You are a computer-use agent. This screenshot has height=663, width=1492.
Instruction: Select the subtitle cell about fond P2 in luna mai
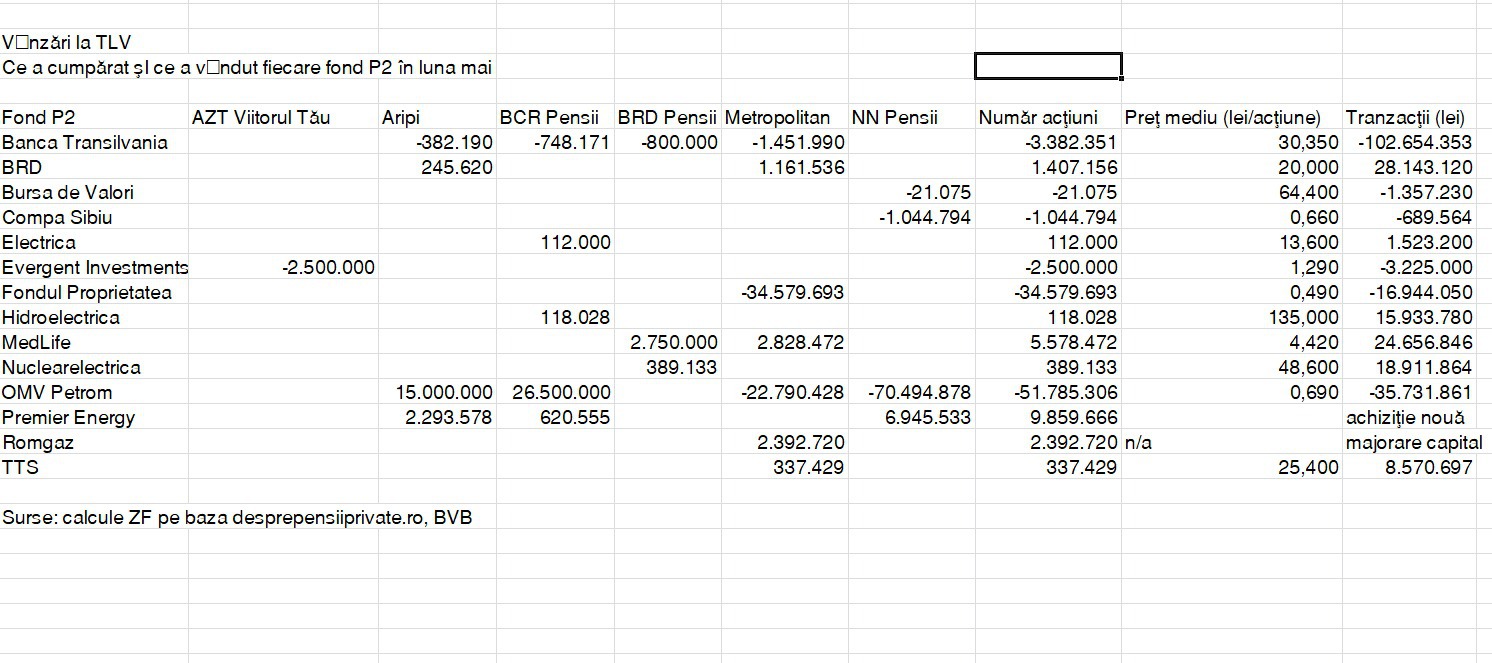[247, 67]
